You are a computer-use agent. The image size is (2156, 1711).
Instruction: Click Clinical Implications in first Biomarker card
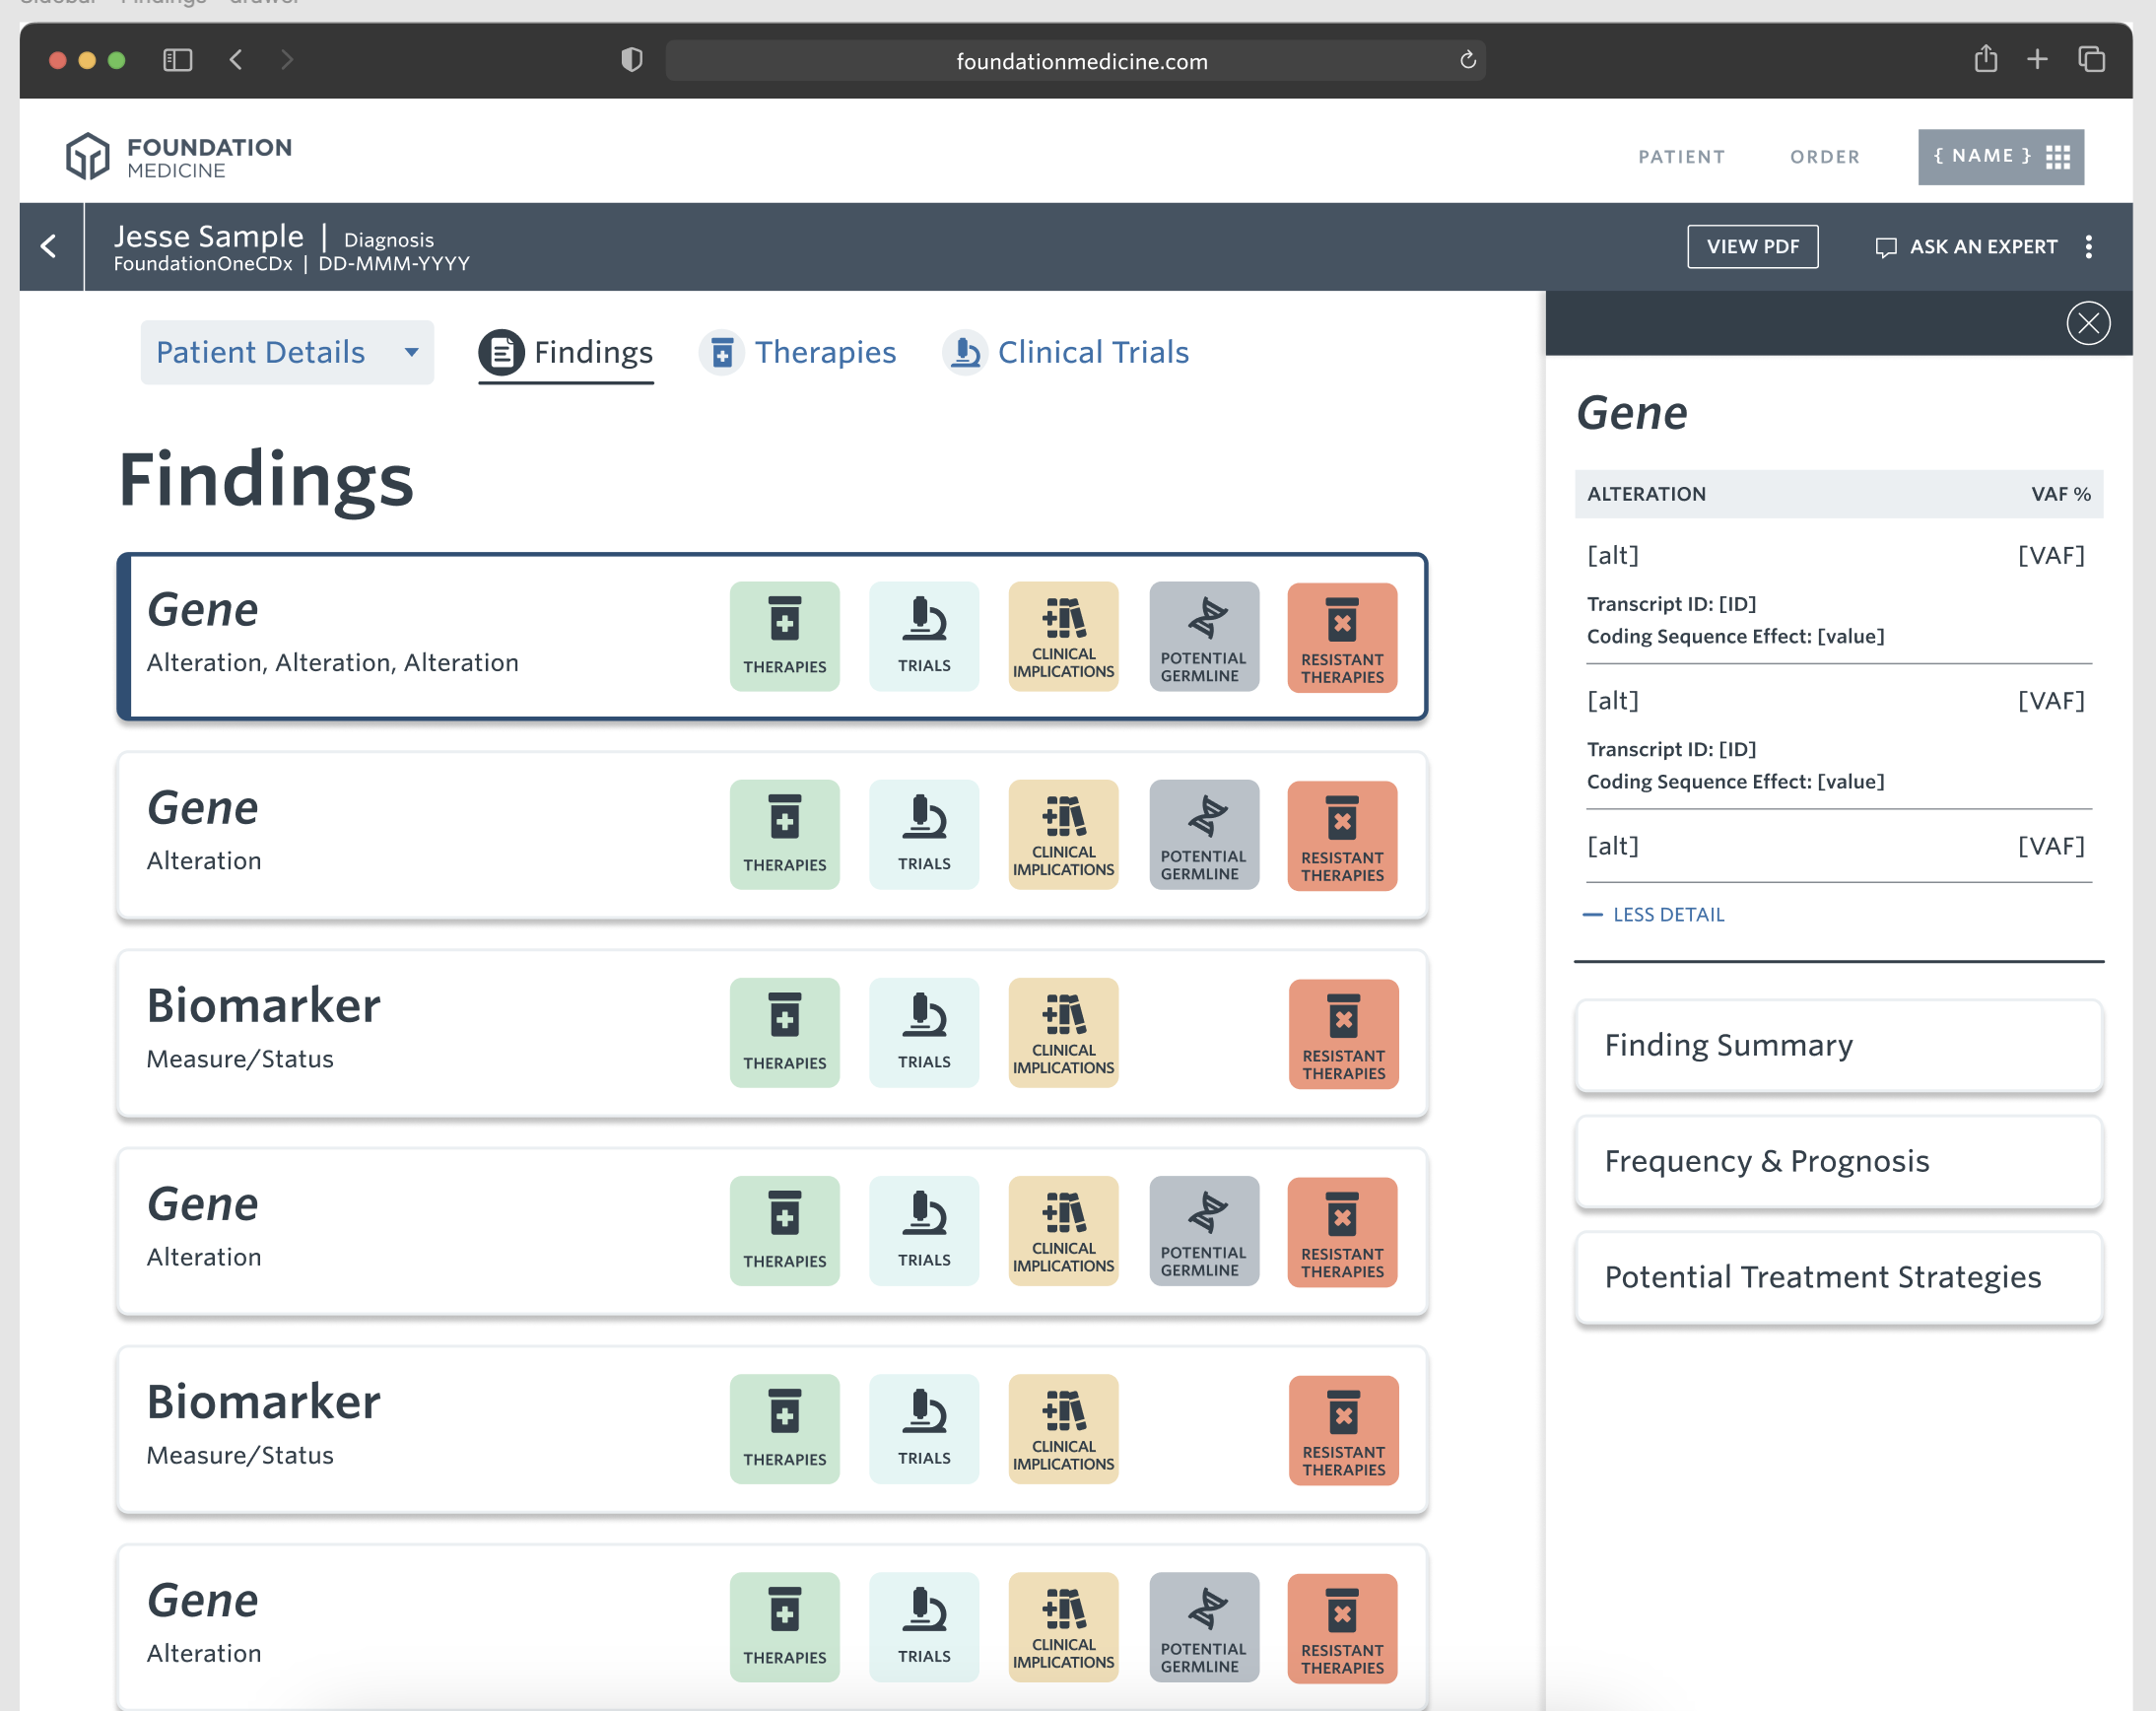(1063, 1032)
